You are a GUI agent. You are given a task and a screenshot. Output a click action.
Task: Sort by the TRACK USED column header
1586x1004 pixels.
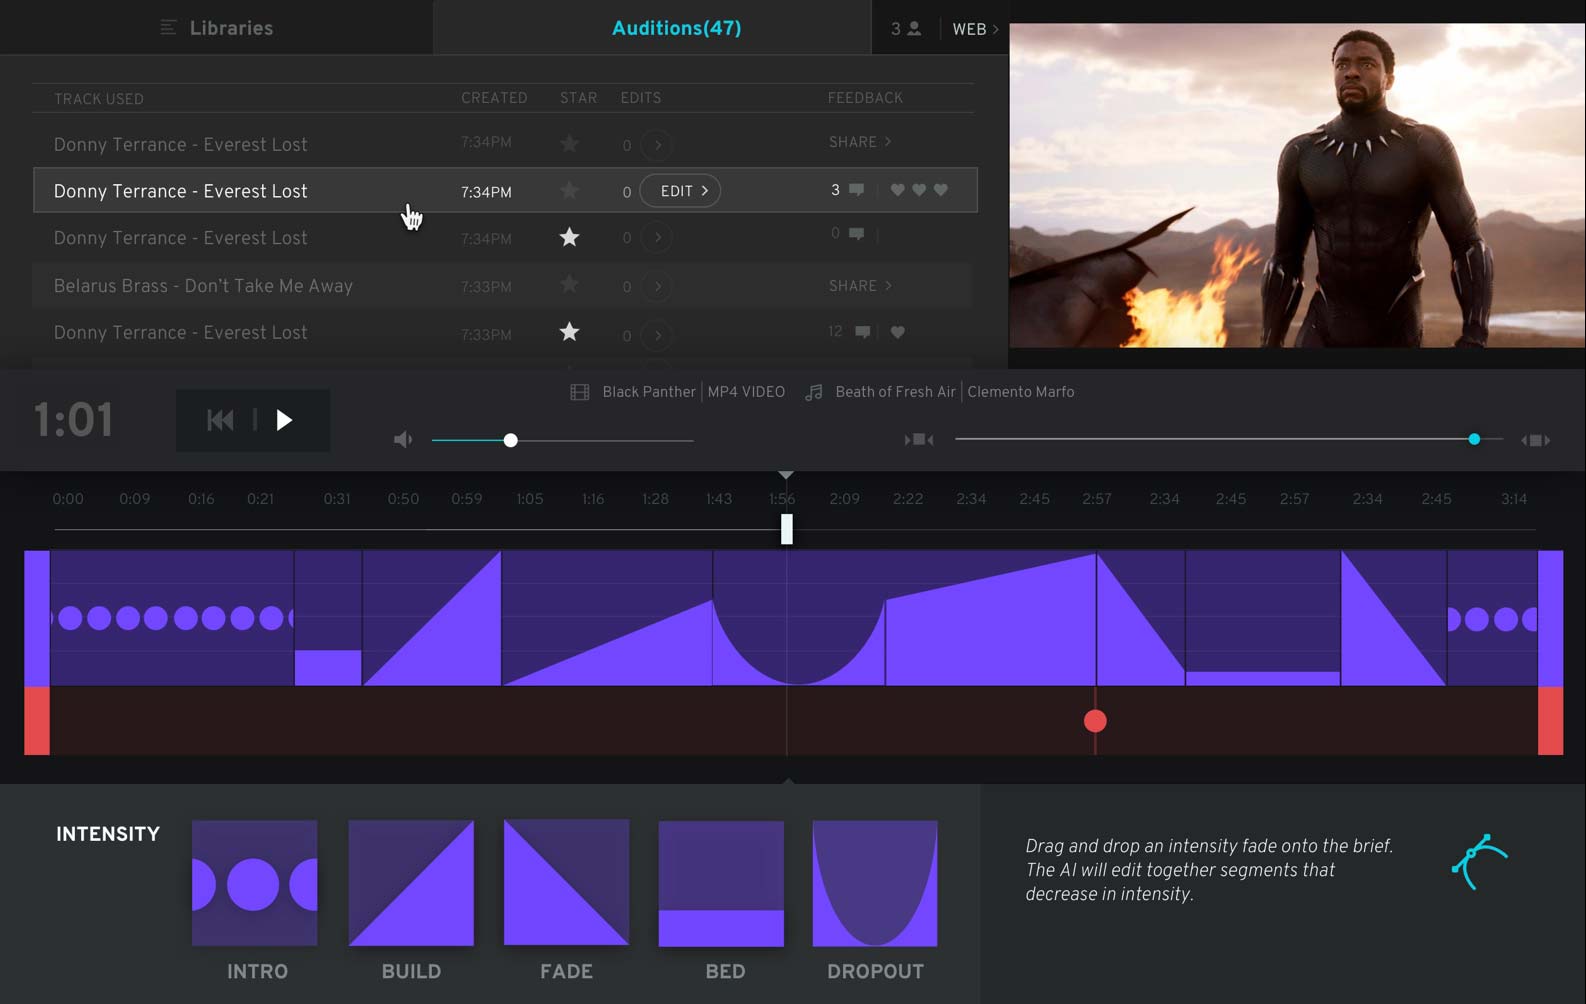(x=99, y=99)
